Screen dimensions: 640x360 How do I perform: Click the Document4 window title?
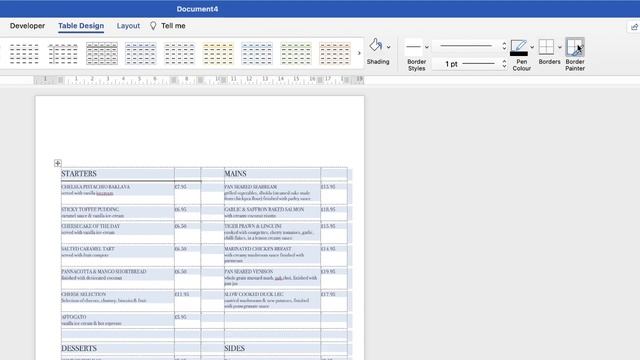[197, 9]
